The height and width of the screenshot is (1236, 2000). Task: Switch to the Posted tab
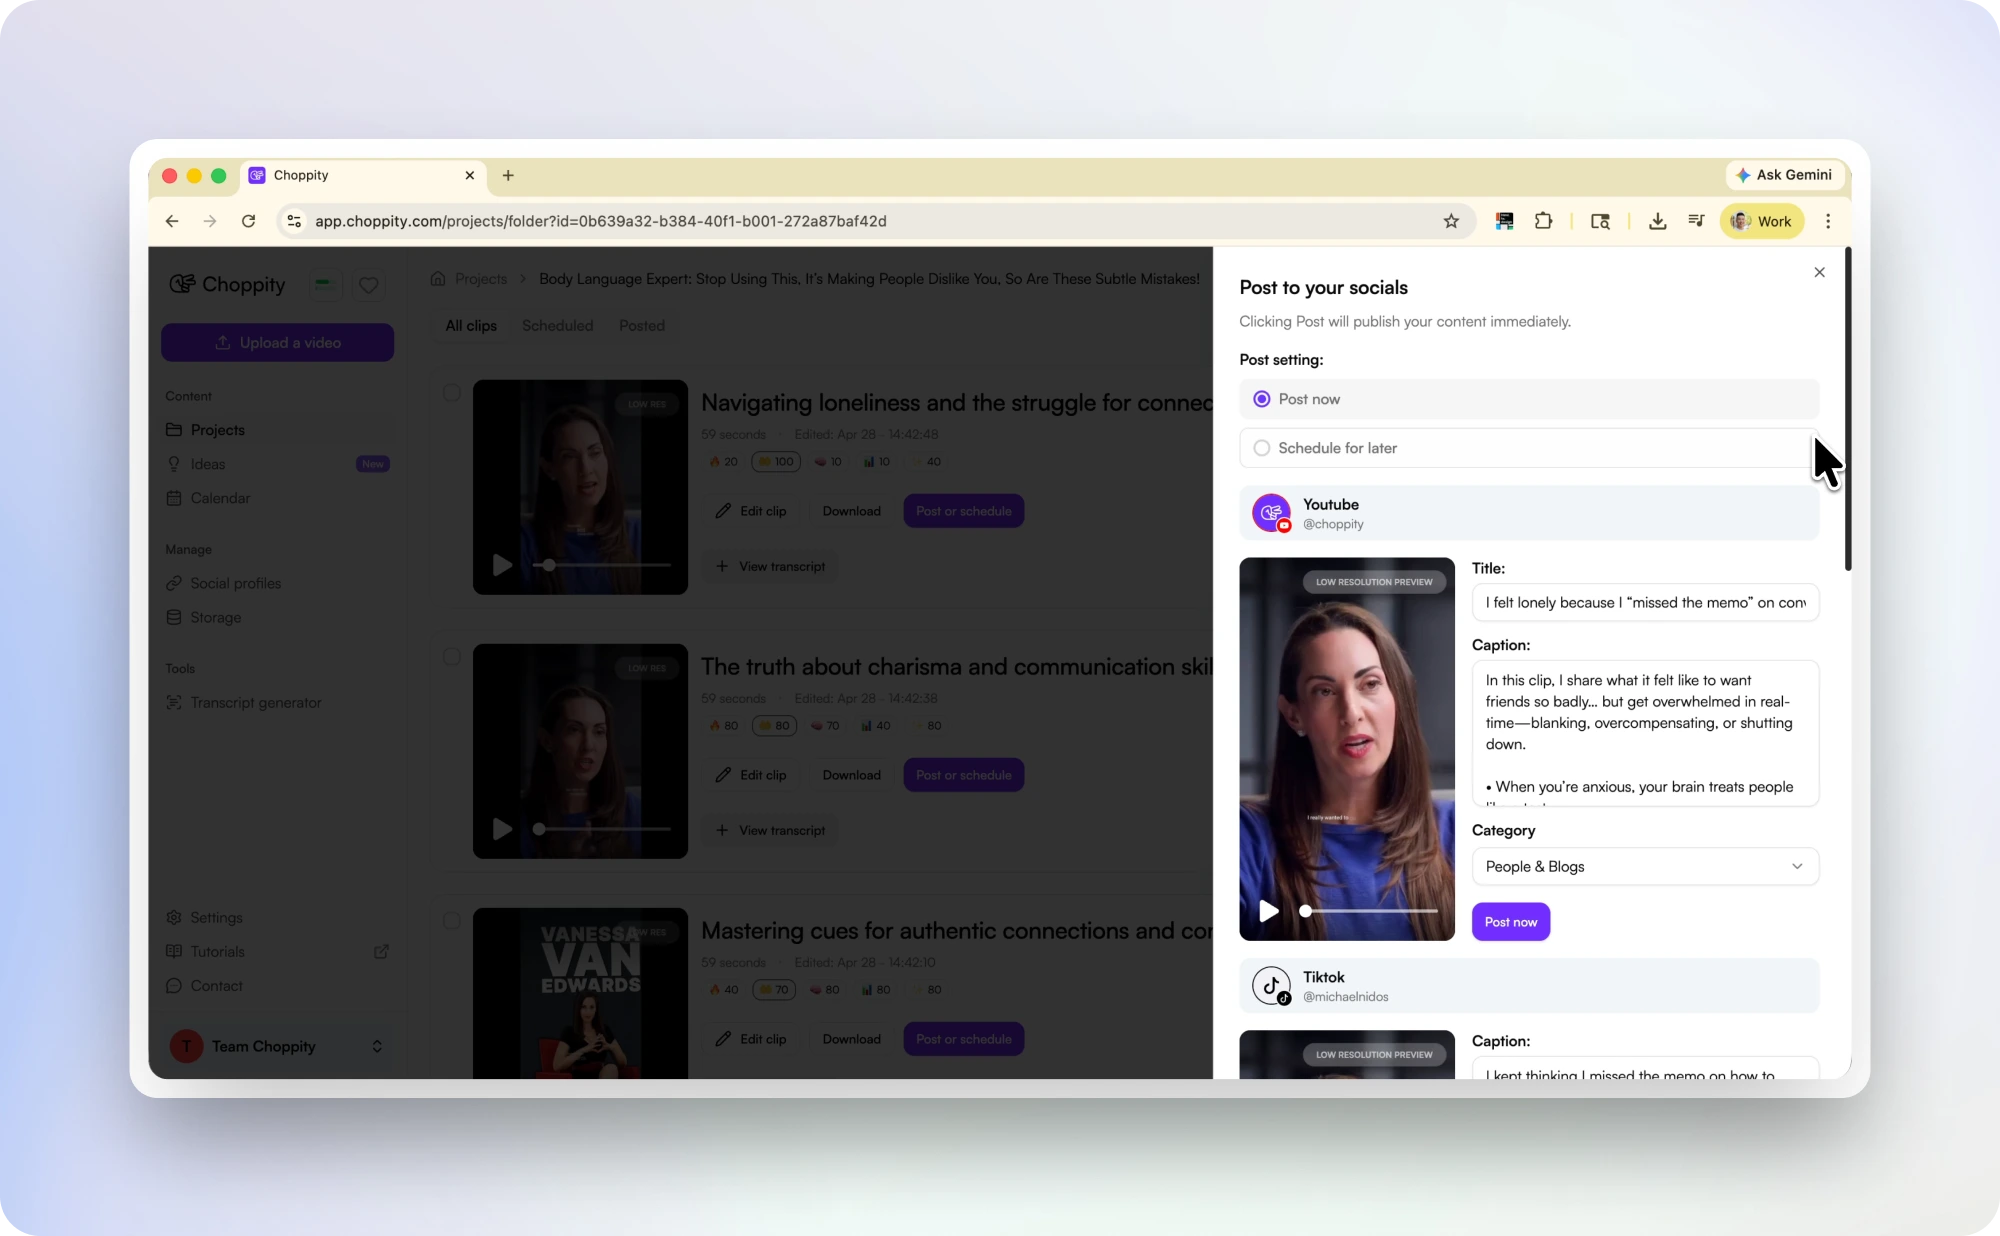tap(642, 326)
